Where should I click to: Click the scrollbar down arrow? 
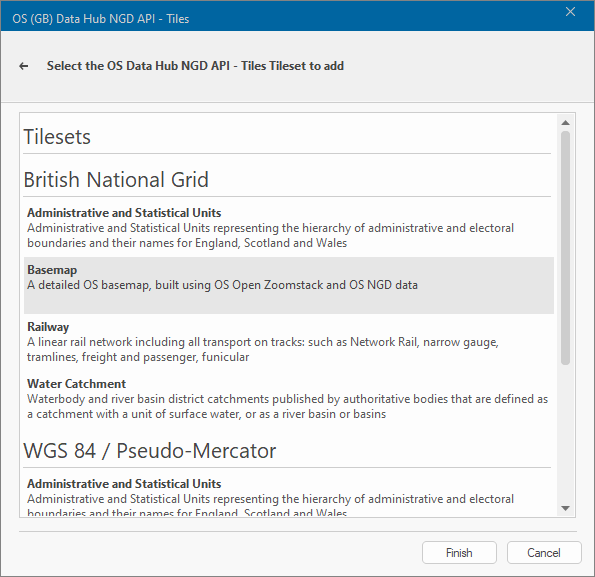pos(565,508)
